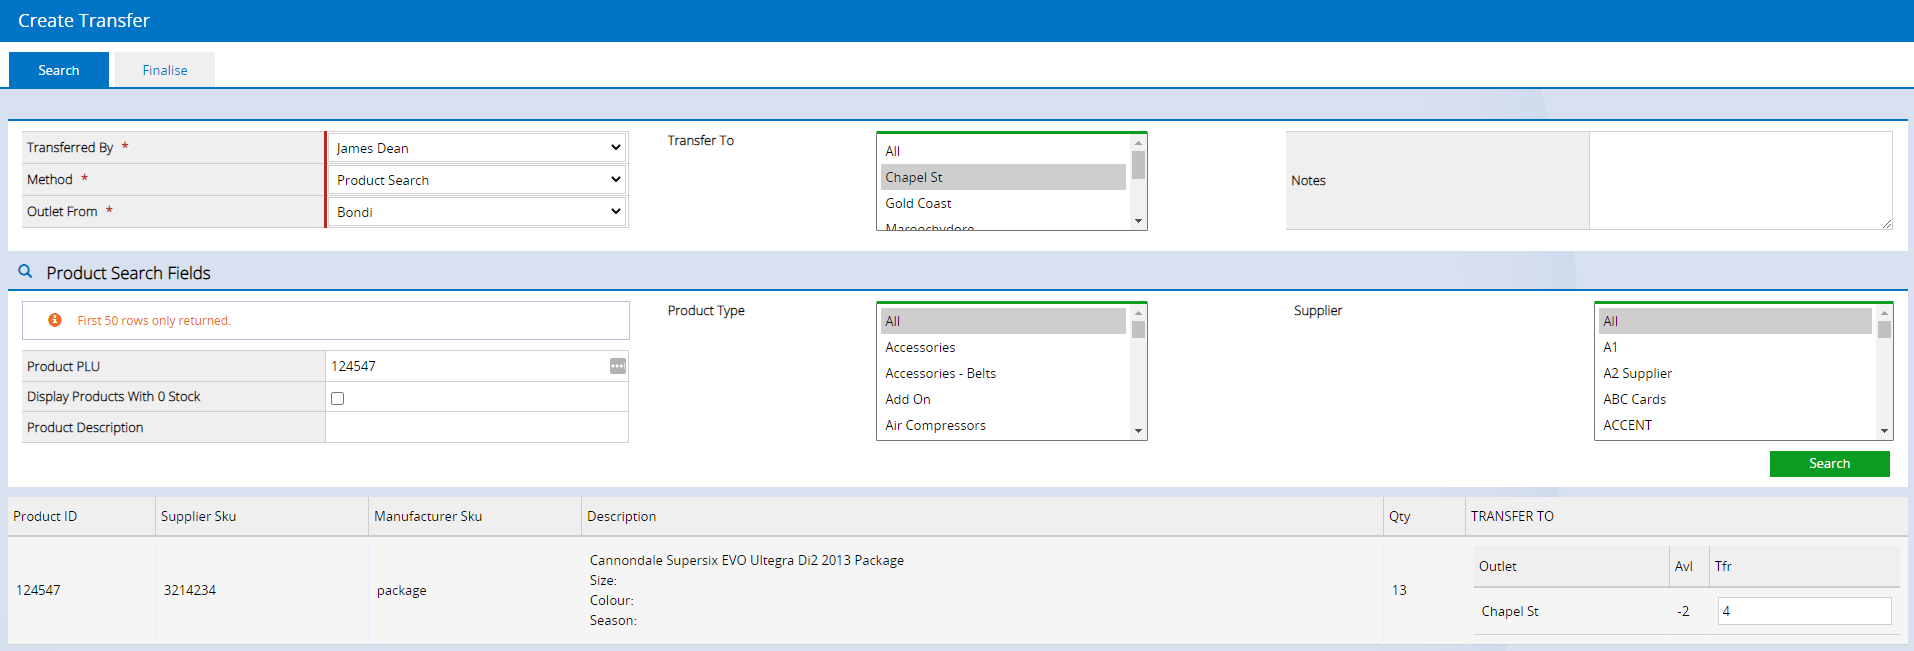Select ABC Cards in the Supplier list

[1735, 399]
